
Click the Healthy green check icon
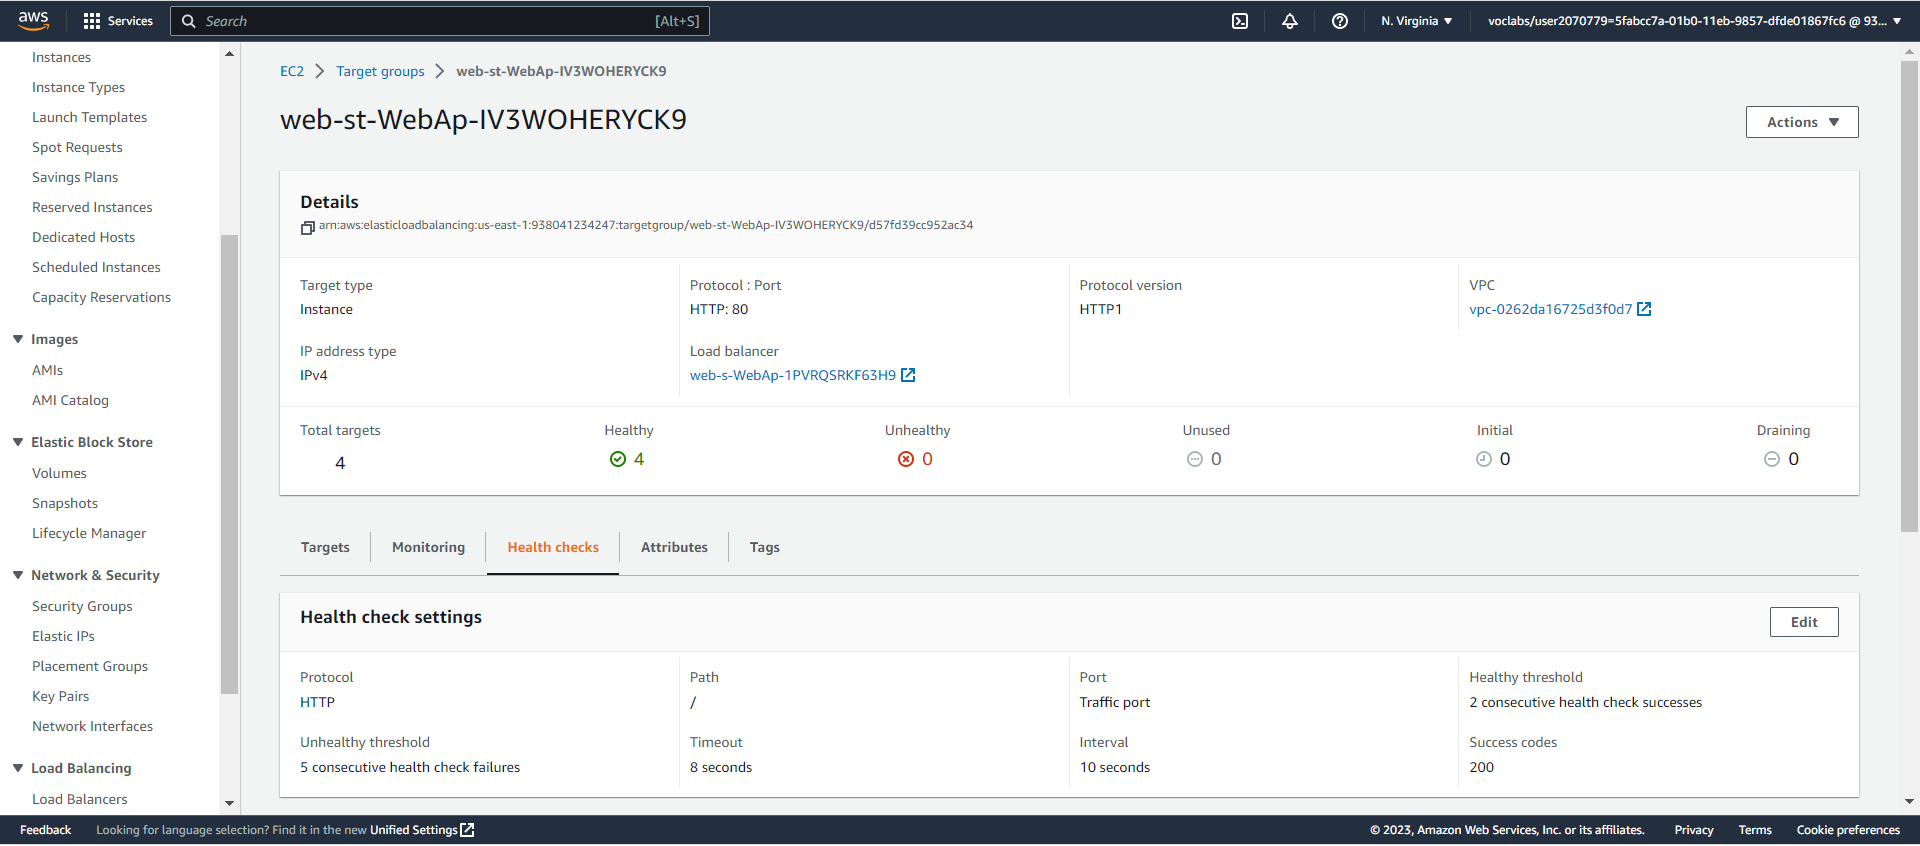pyautogui.click(x=618, y=459)
